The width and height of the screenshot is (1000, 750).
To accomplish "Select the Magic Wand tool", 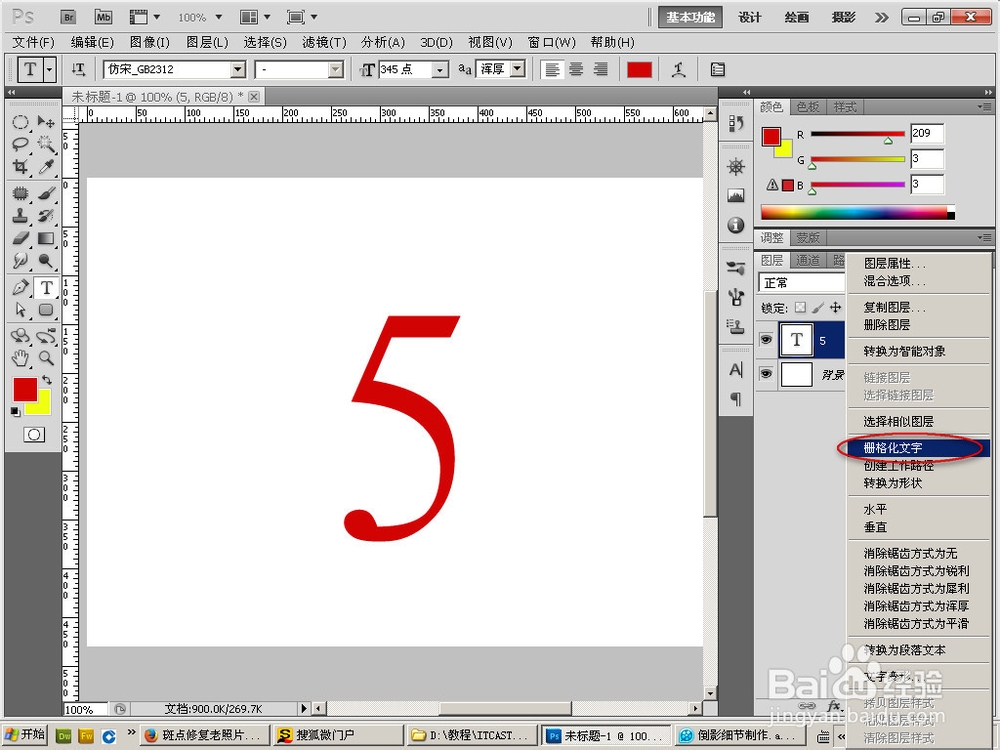I will pyautogui.click(x=46, y=144).
